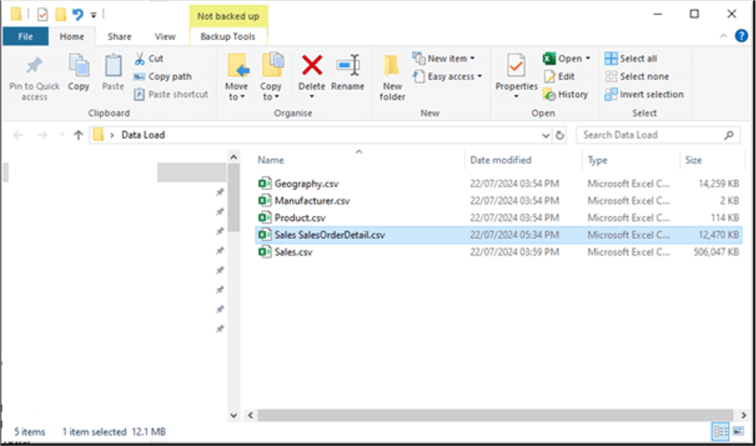Create a New folder
This screenshot has height=446, width=756.
click(392, 77)
